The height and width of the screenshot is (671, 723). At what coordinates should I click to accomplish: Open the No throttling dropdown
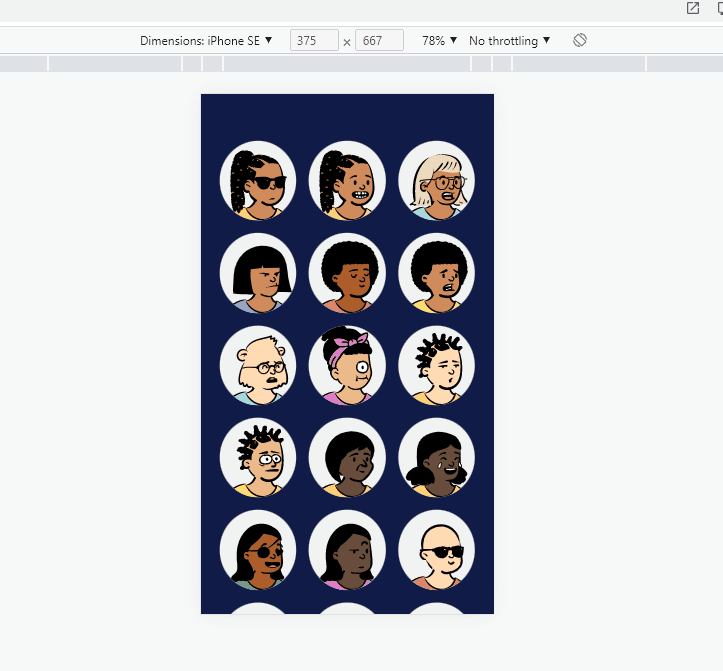click(x=510, y=41)
